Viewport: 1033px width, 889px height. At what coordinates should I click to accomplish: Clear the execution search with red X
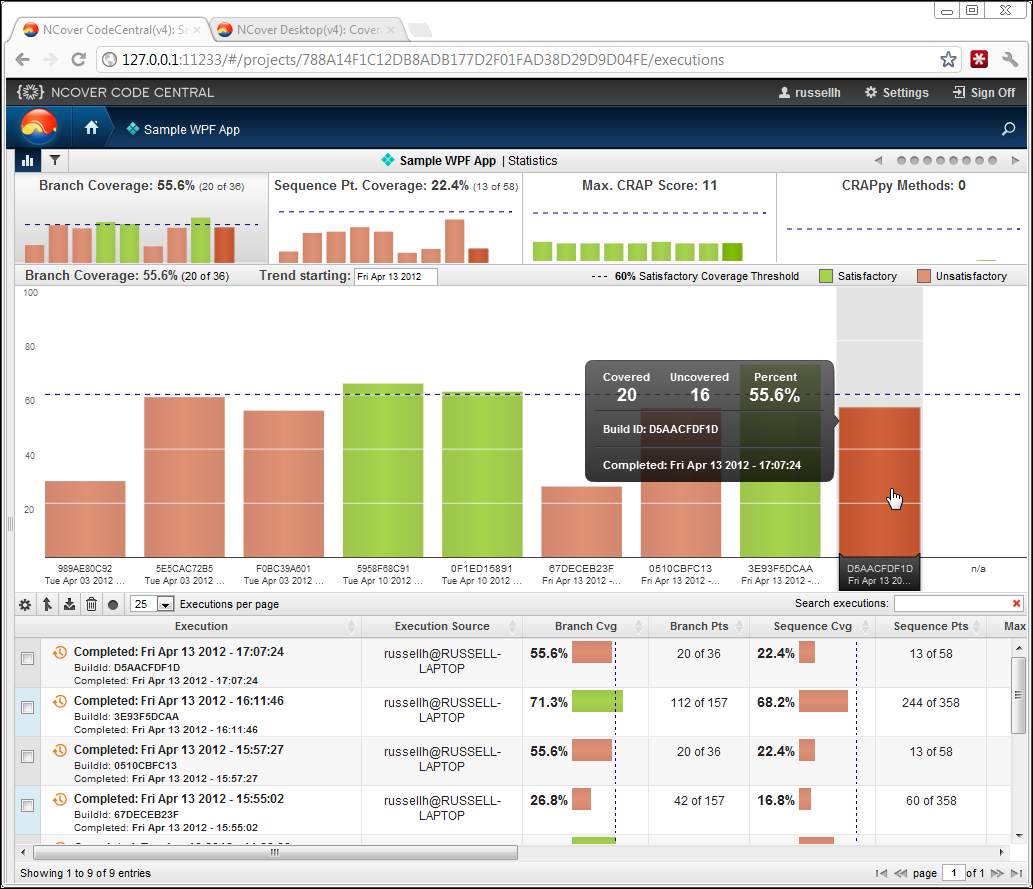(x=1017, y=604)
